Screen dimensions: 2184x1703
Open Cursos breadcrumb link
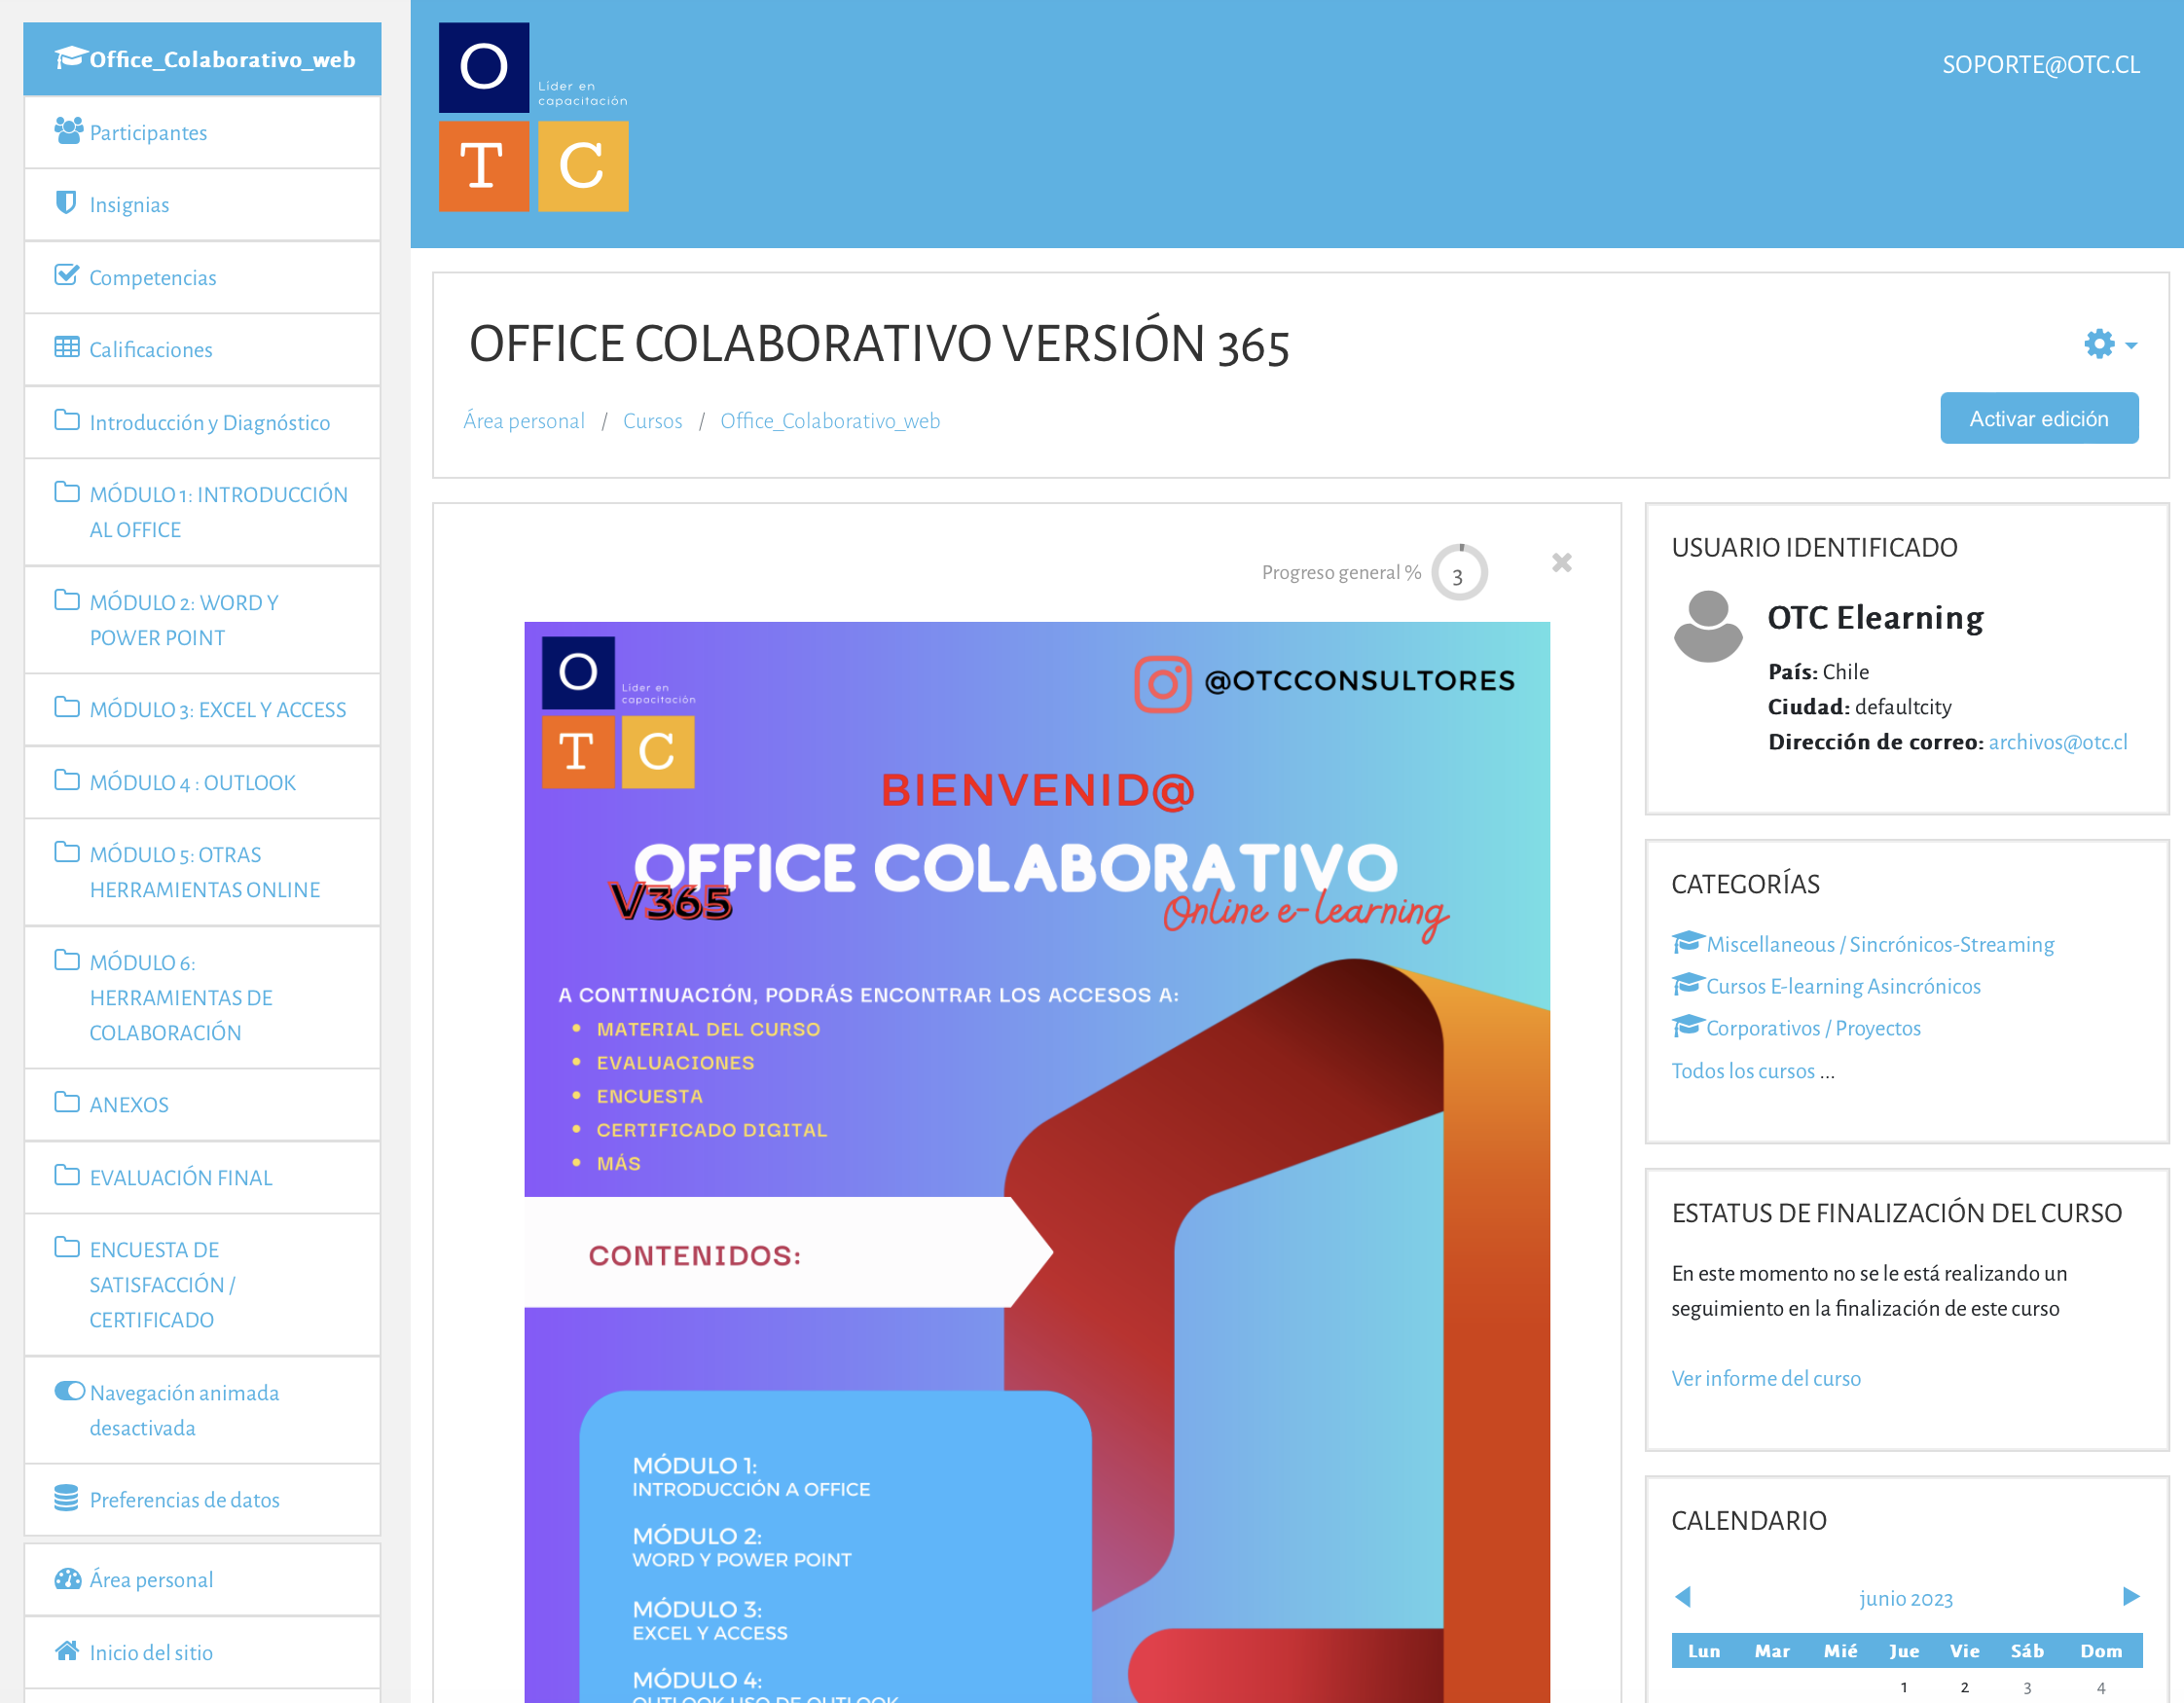pos(653,421)
